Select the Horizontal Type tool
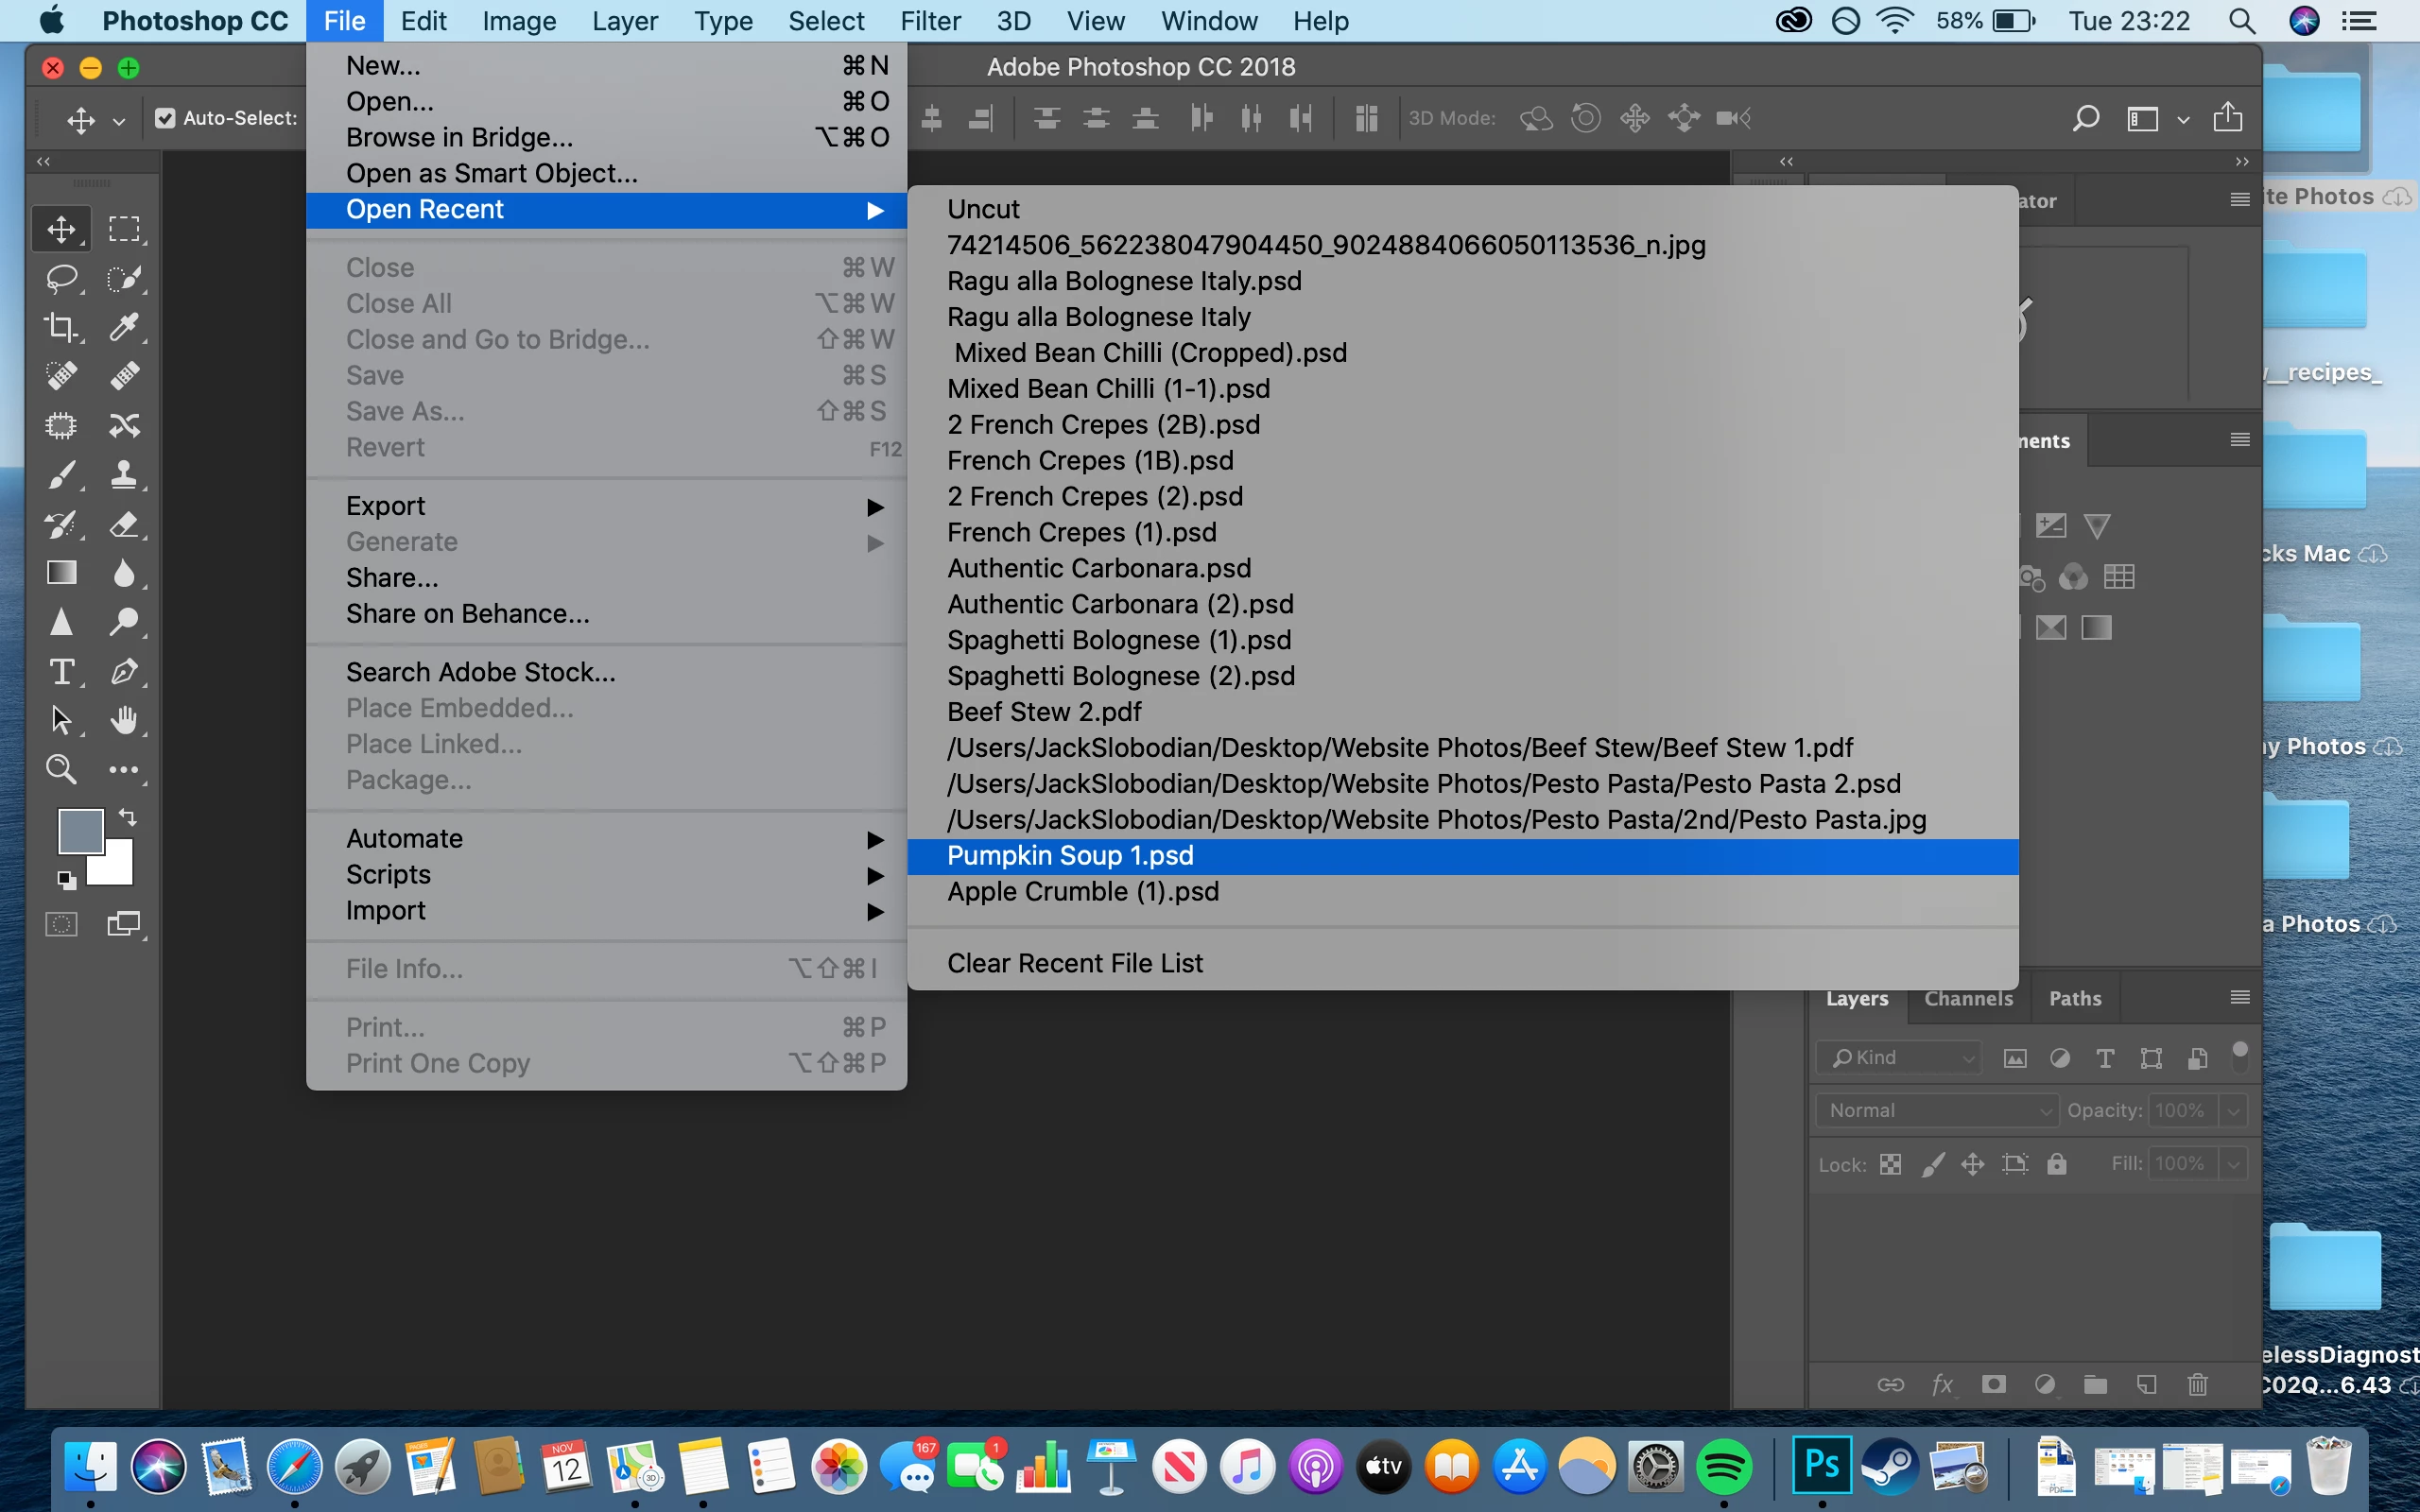Image resolution: width=2420 pixels, height=1512 pixels. point(62,671)
